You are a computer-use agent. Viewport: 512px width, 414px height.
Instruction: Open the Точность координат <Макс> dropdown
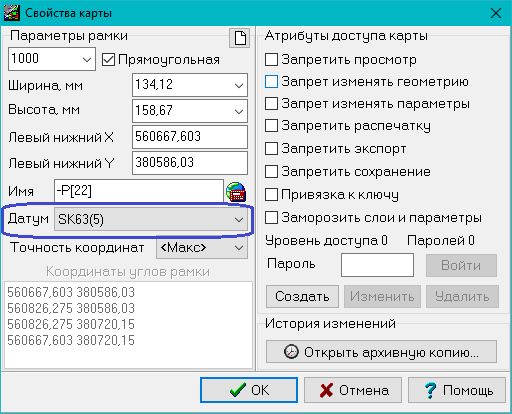tap(202, 247)
